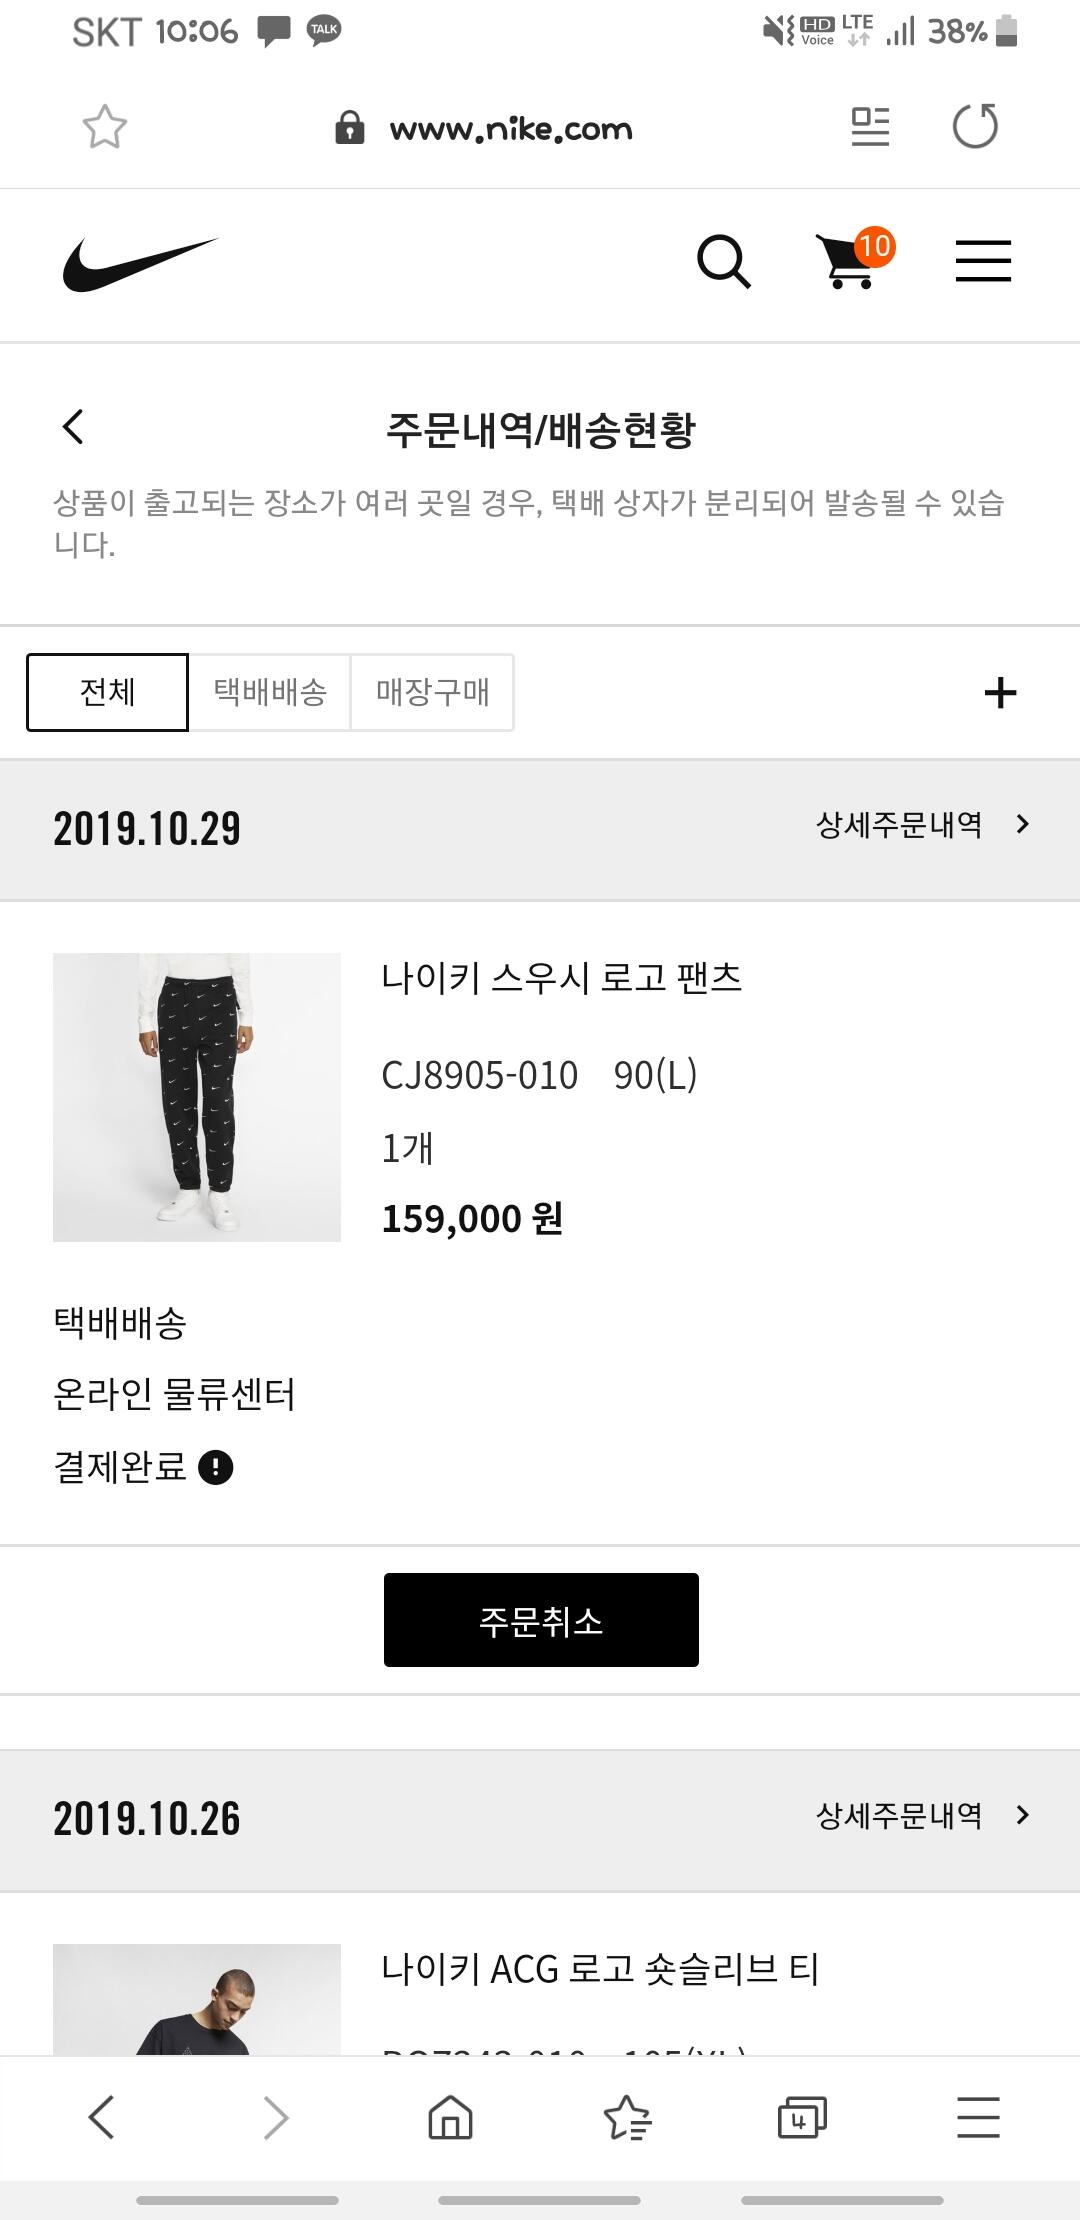Open the swoosh logo pants product thumbnail
Image resolution: width=1080 pixels, height=2220 pixels.
tap(197, 1097)
